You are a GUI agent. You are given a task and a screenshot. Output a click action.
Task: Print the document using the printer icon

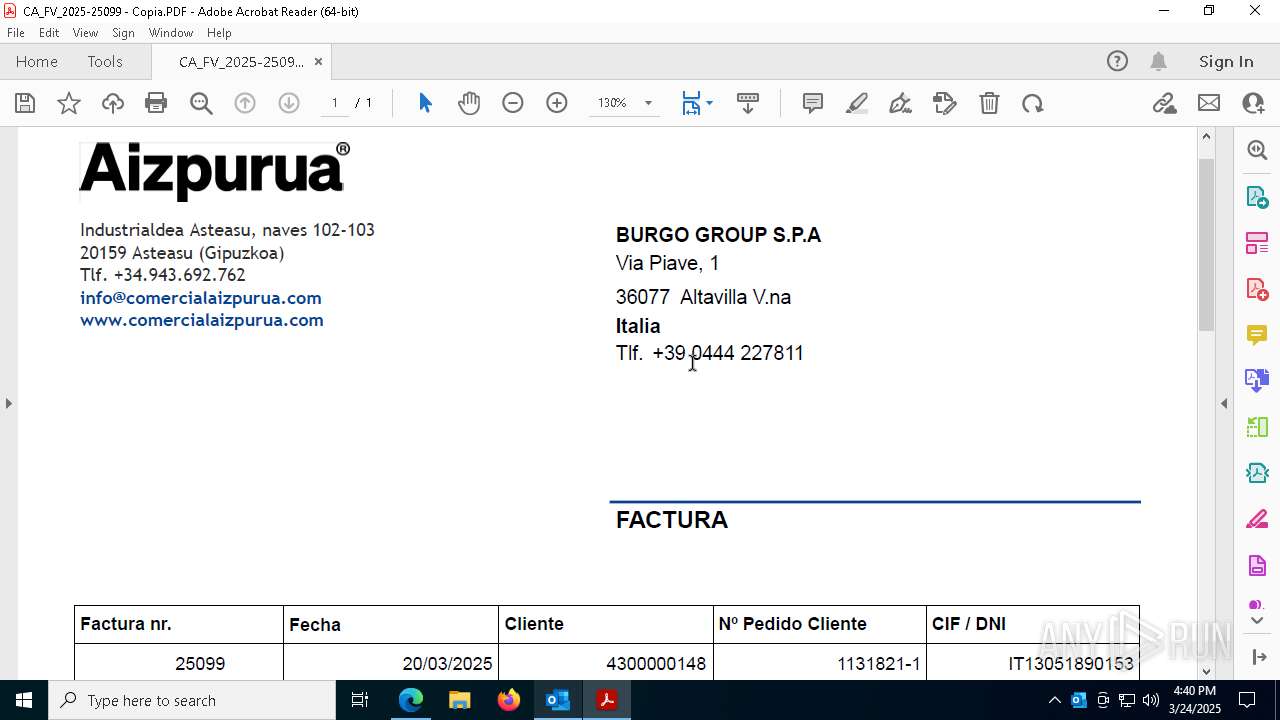[x=156, y=103]
